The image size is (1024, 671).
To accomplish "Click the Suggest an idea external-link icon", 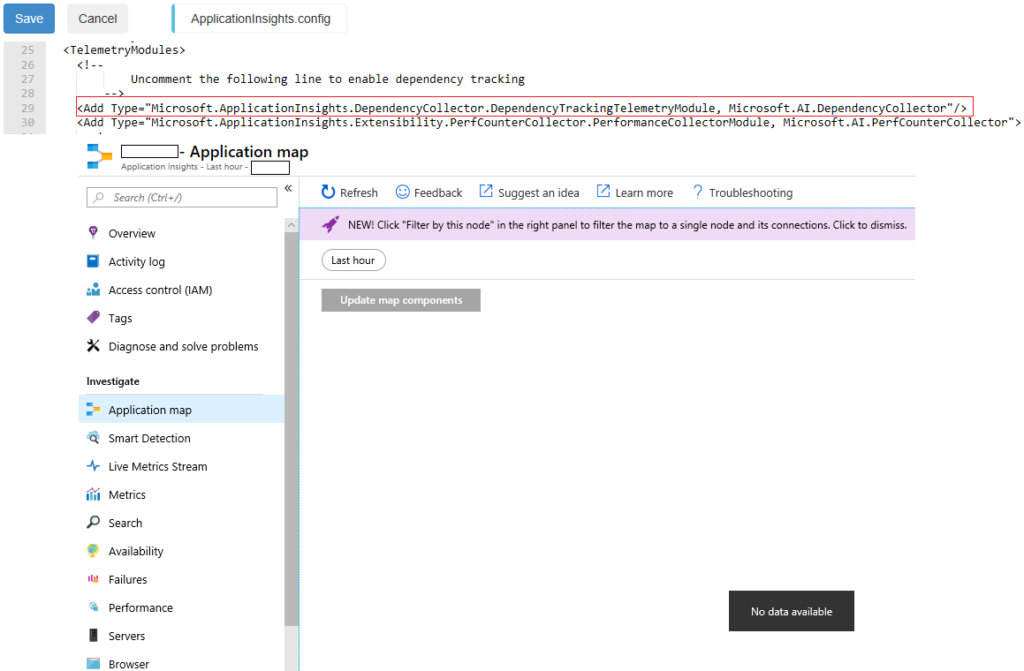I will (x=486, y=191).
